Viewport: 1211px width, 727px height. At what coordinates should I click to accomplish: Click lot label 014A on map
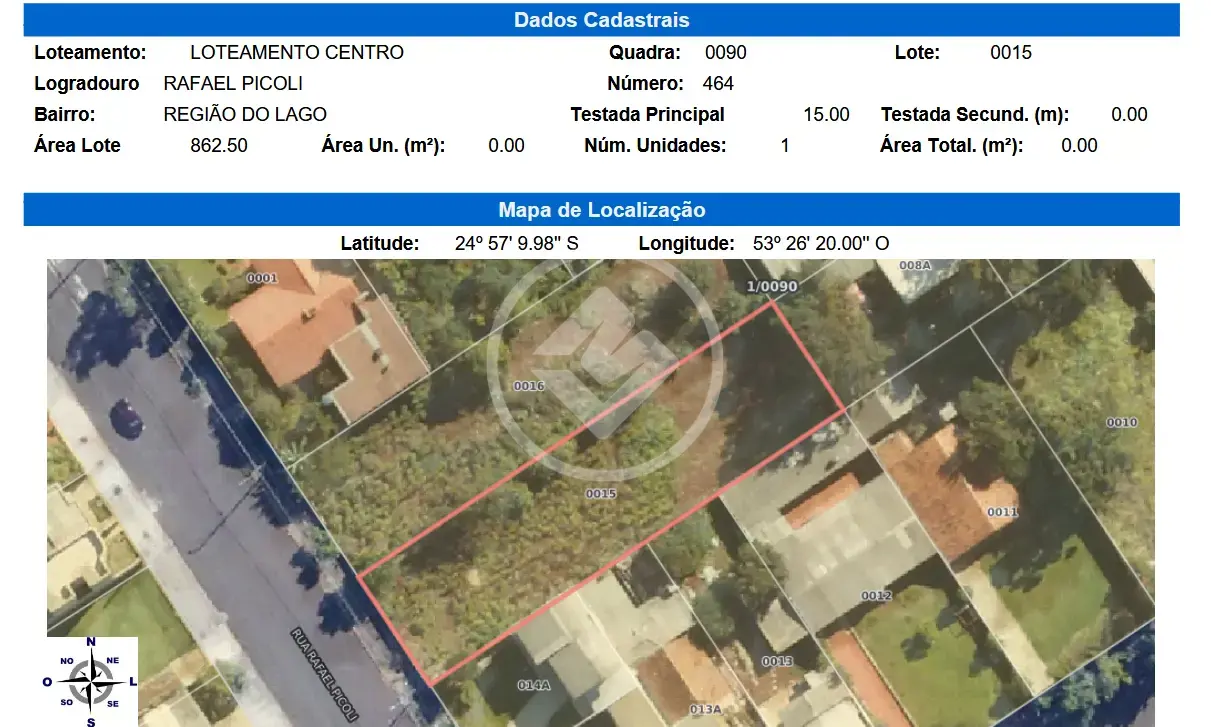coord(534,685)
